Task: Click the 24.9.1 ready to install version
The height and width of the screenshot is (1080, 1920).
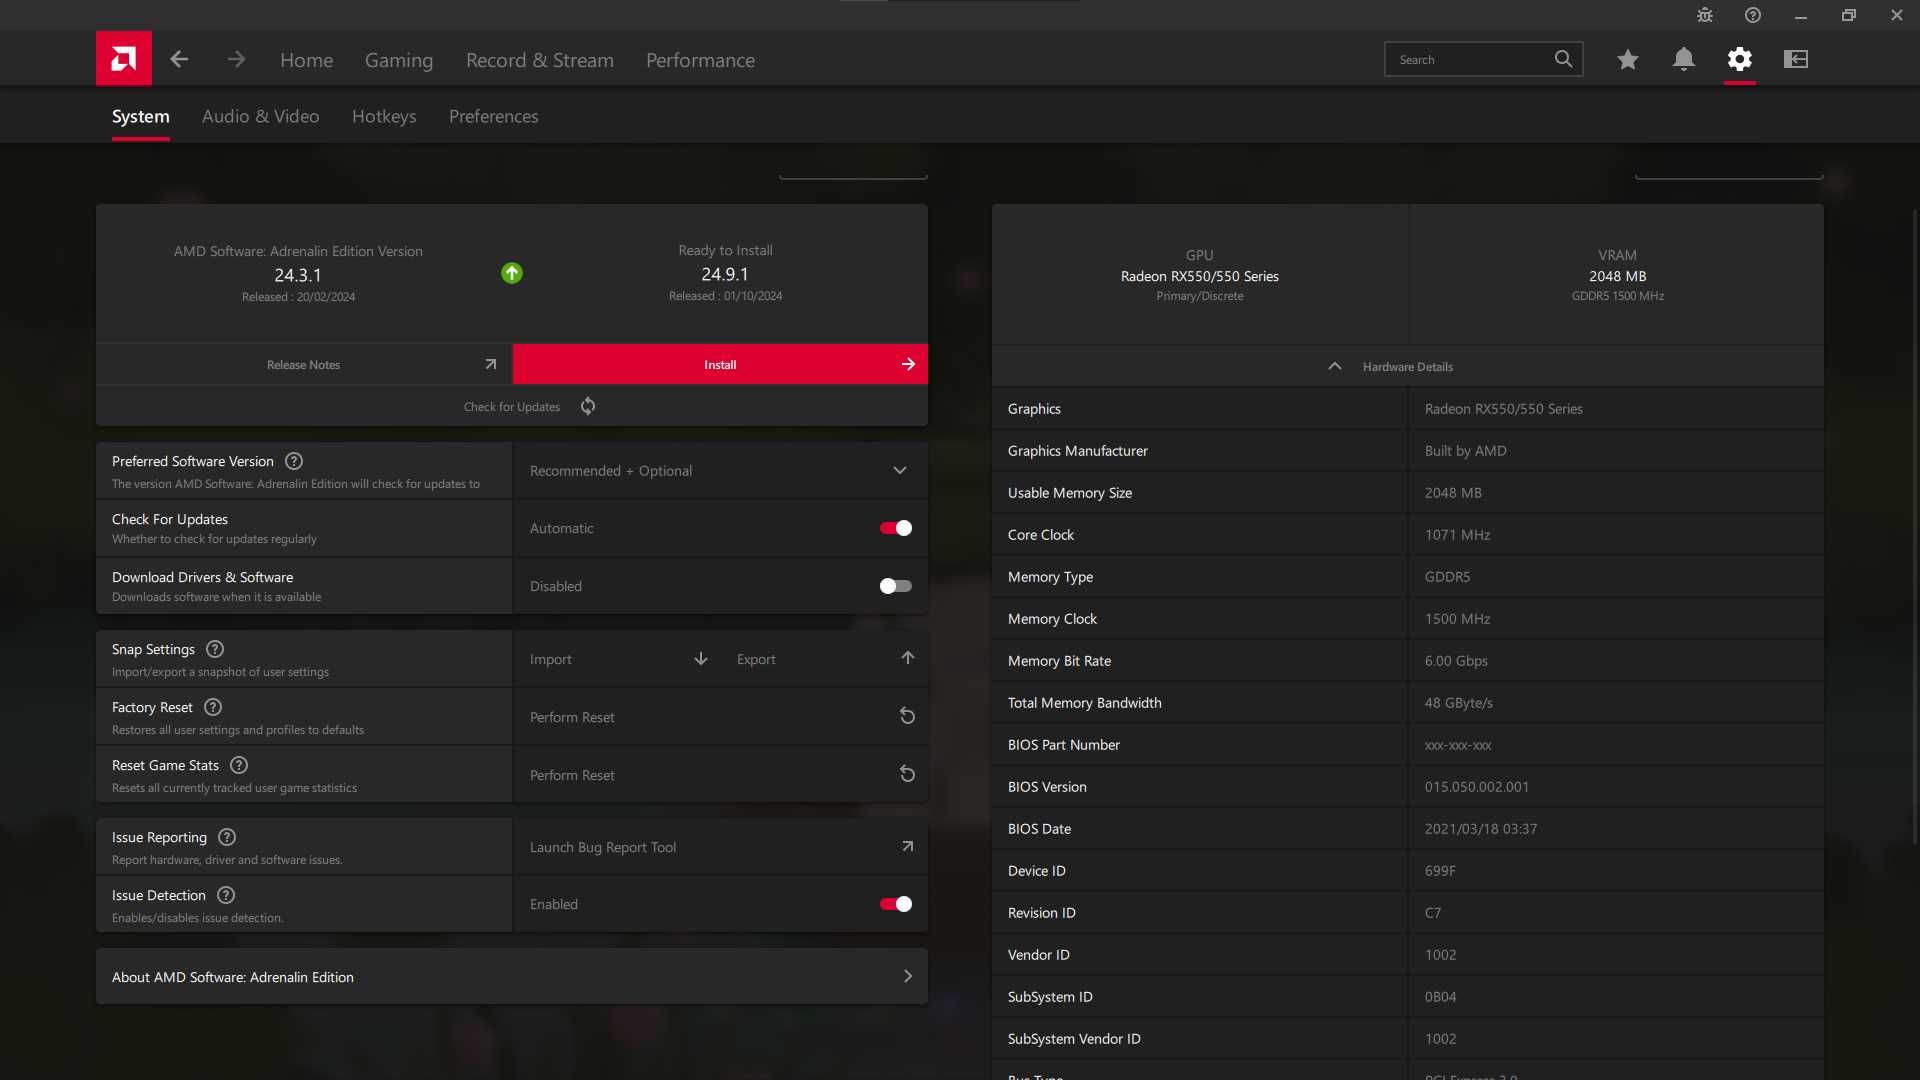Action: (725, 274)
